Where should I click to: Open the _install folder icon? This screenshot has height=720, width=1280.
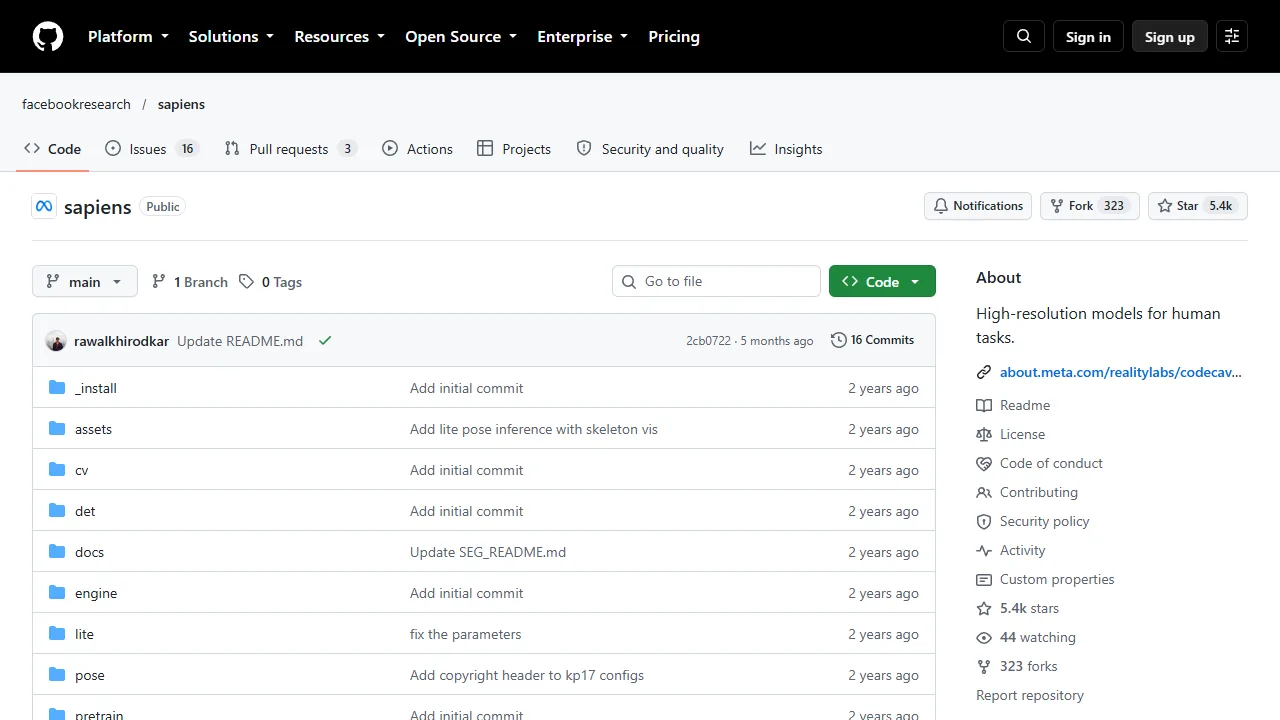[x=57, y=388]
